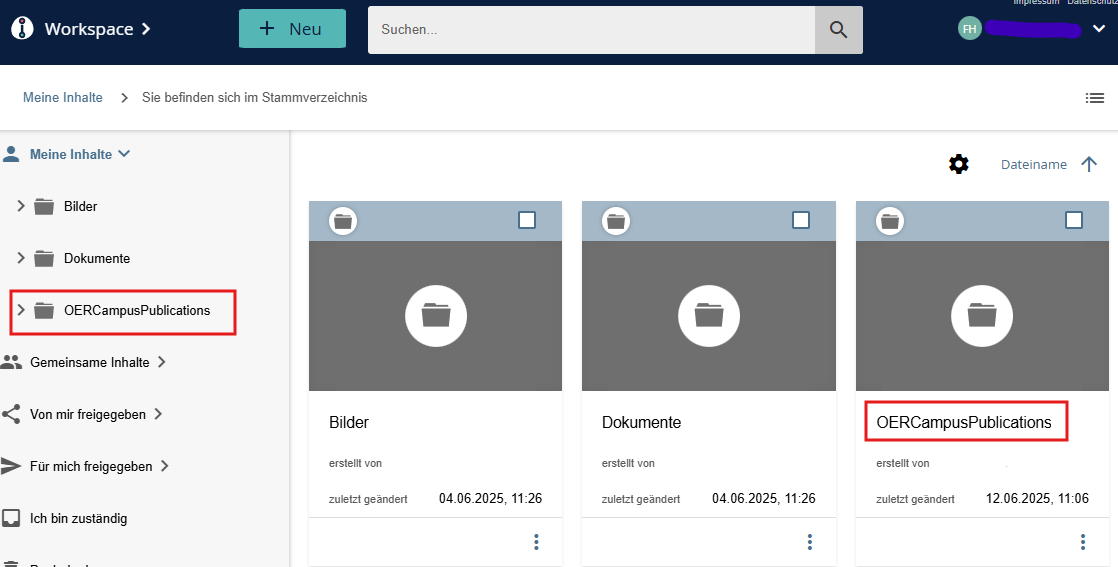The height and width of the screenshot is (567, 1118).
Task: Click into the Suchen search field
Action: [x=590, y=30]
